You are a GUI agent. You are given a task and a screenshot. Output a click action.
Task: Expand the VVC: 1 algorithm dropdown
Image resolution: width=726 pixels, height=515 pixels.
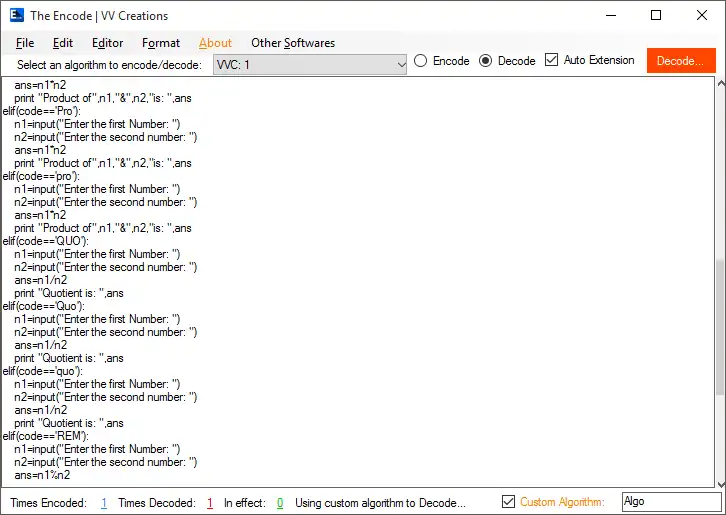pos(310,64)
